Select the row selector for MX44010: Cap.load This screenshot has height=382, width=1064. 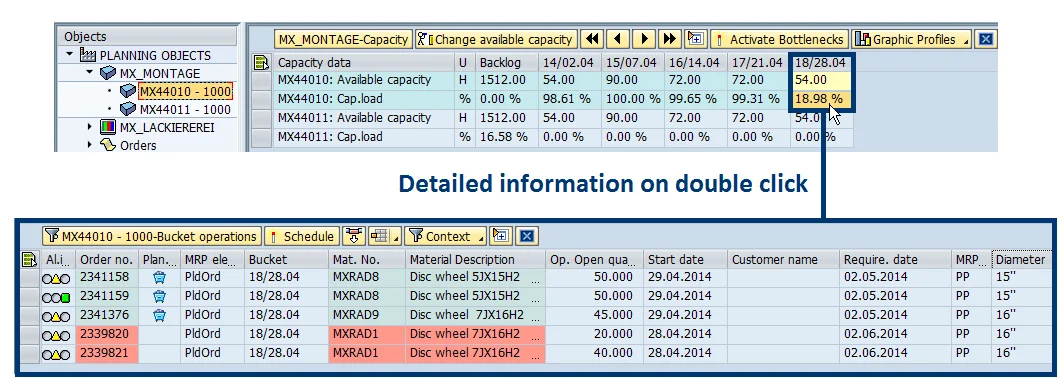coord(261,99)
